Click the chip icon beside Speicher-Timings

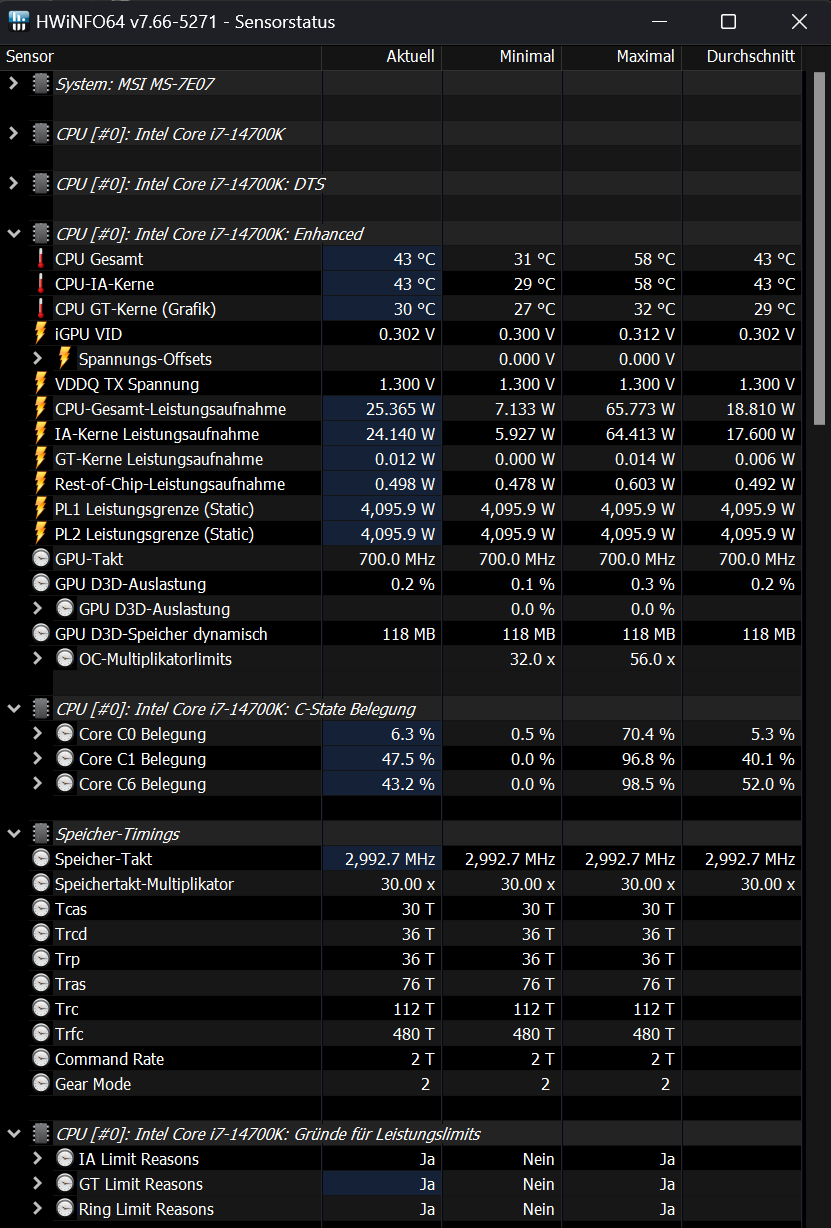(x=41, y=834)
